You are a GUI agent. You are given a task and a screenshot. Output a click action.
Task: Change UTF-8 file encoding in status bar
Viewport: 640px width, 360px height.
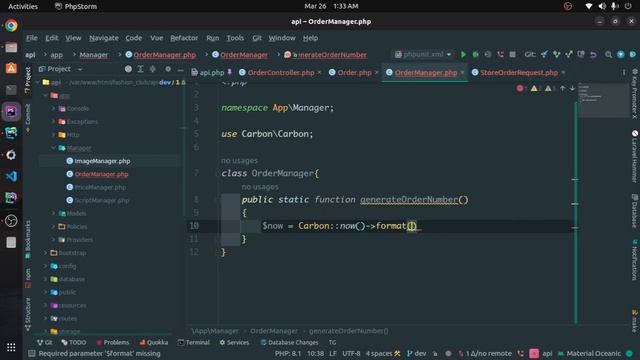pyautogui.click(x=351, y=353)
